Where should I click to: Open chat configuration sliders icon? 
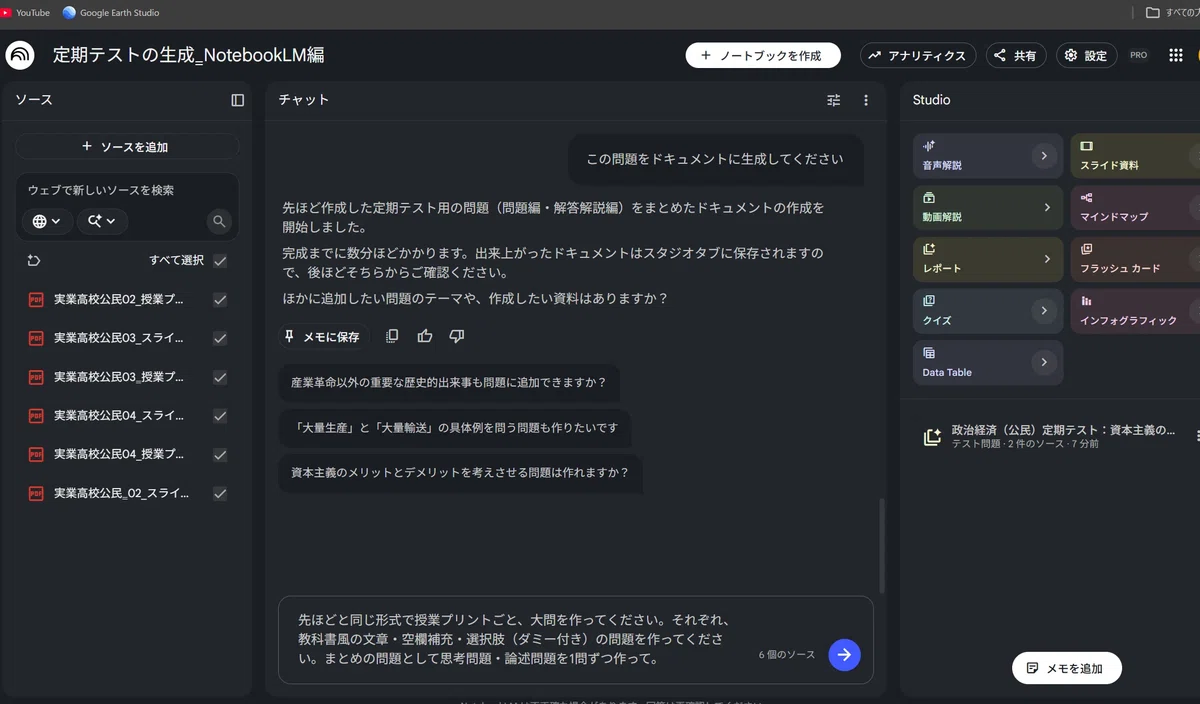[834, 100]
